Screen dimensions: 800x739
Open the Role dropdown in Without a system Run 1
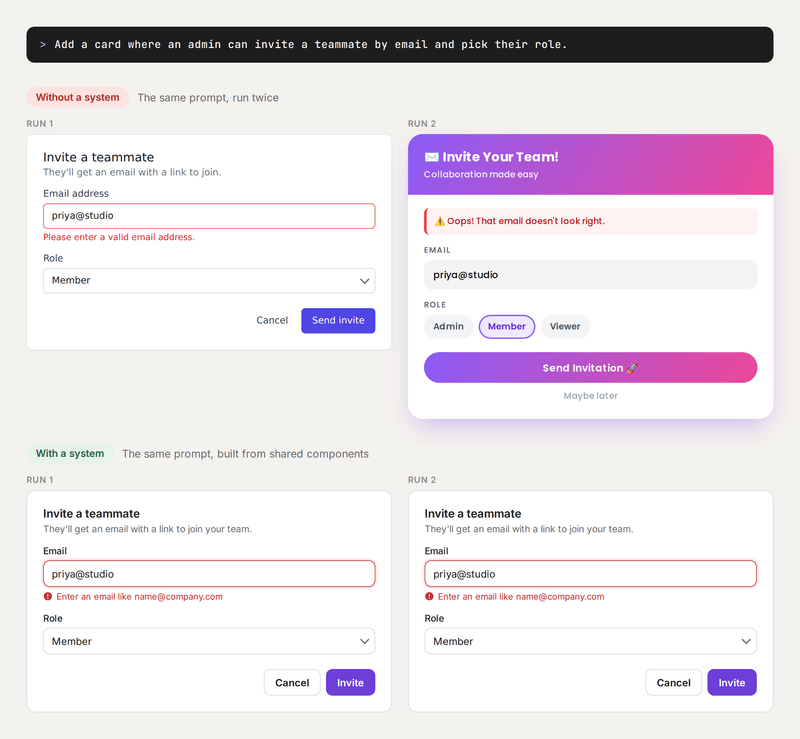tap(209, 281)
